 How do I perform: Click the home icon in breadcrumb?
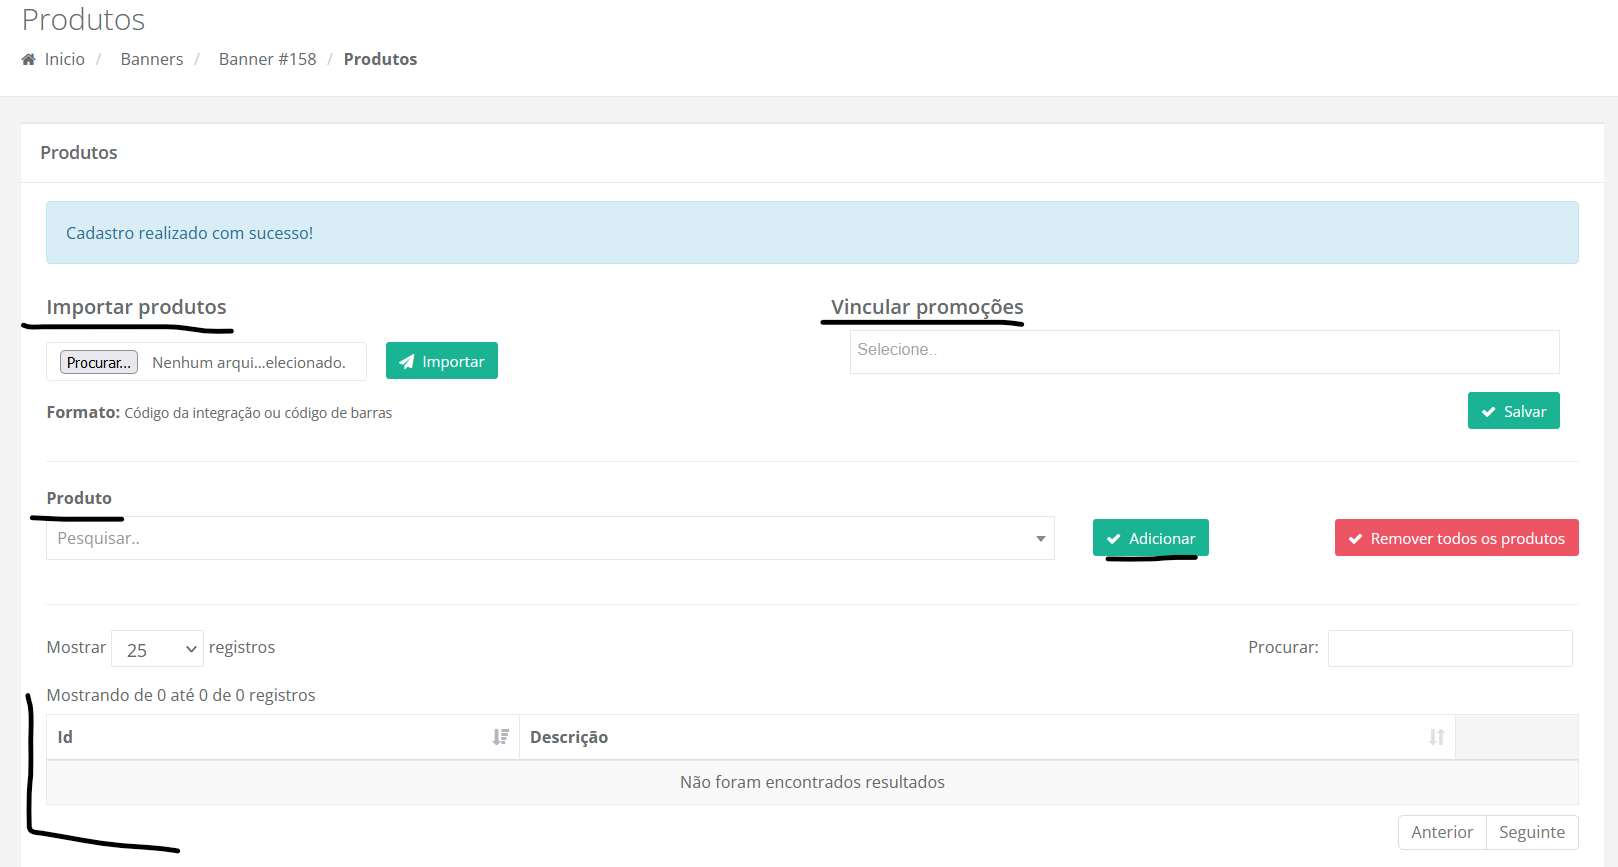coord(29,60)
